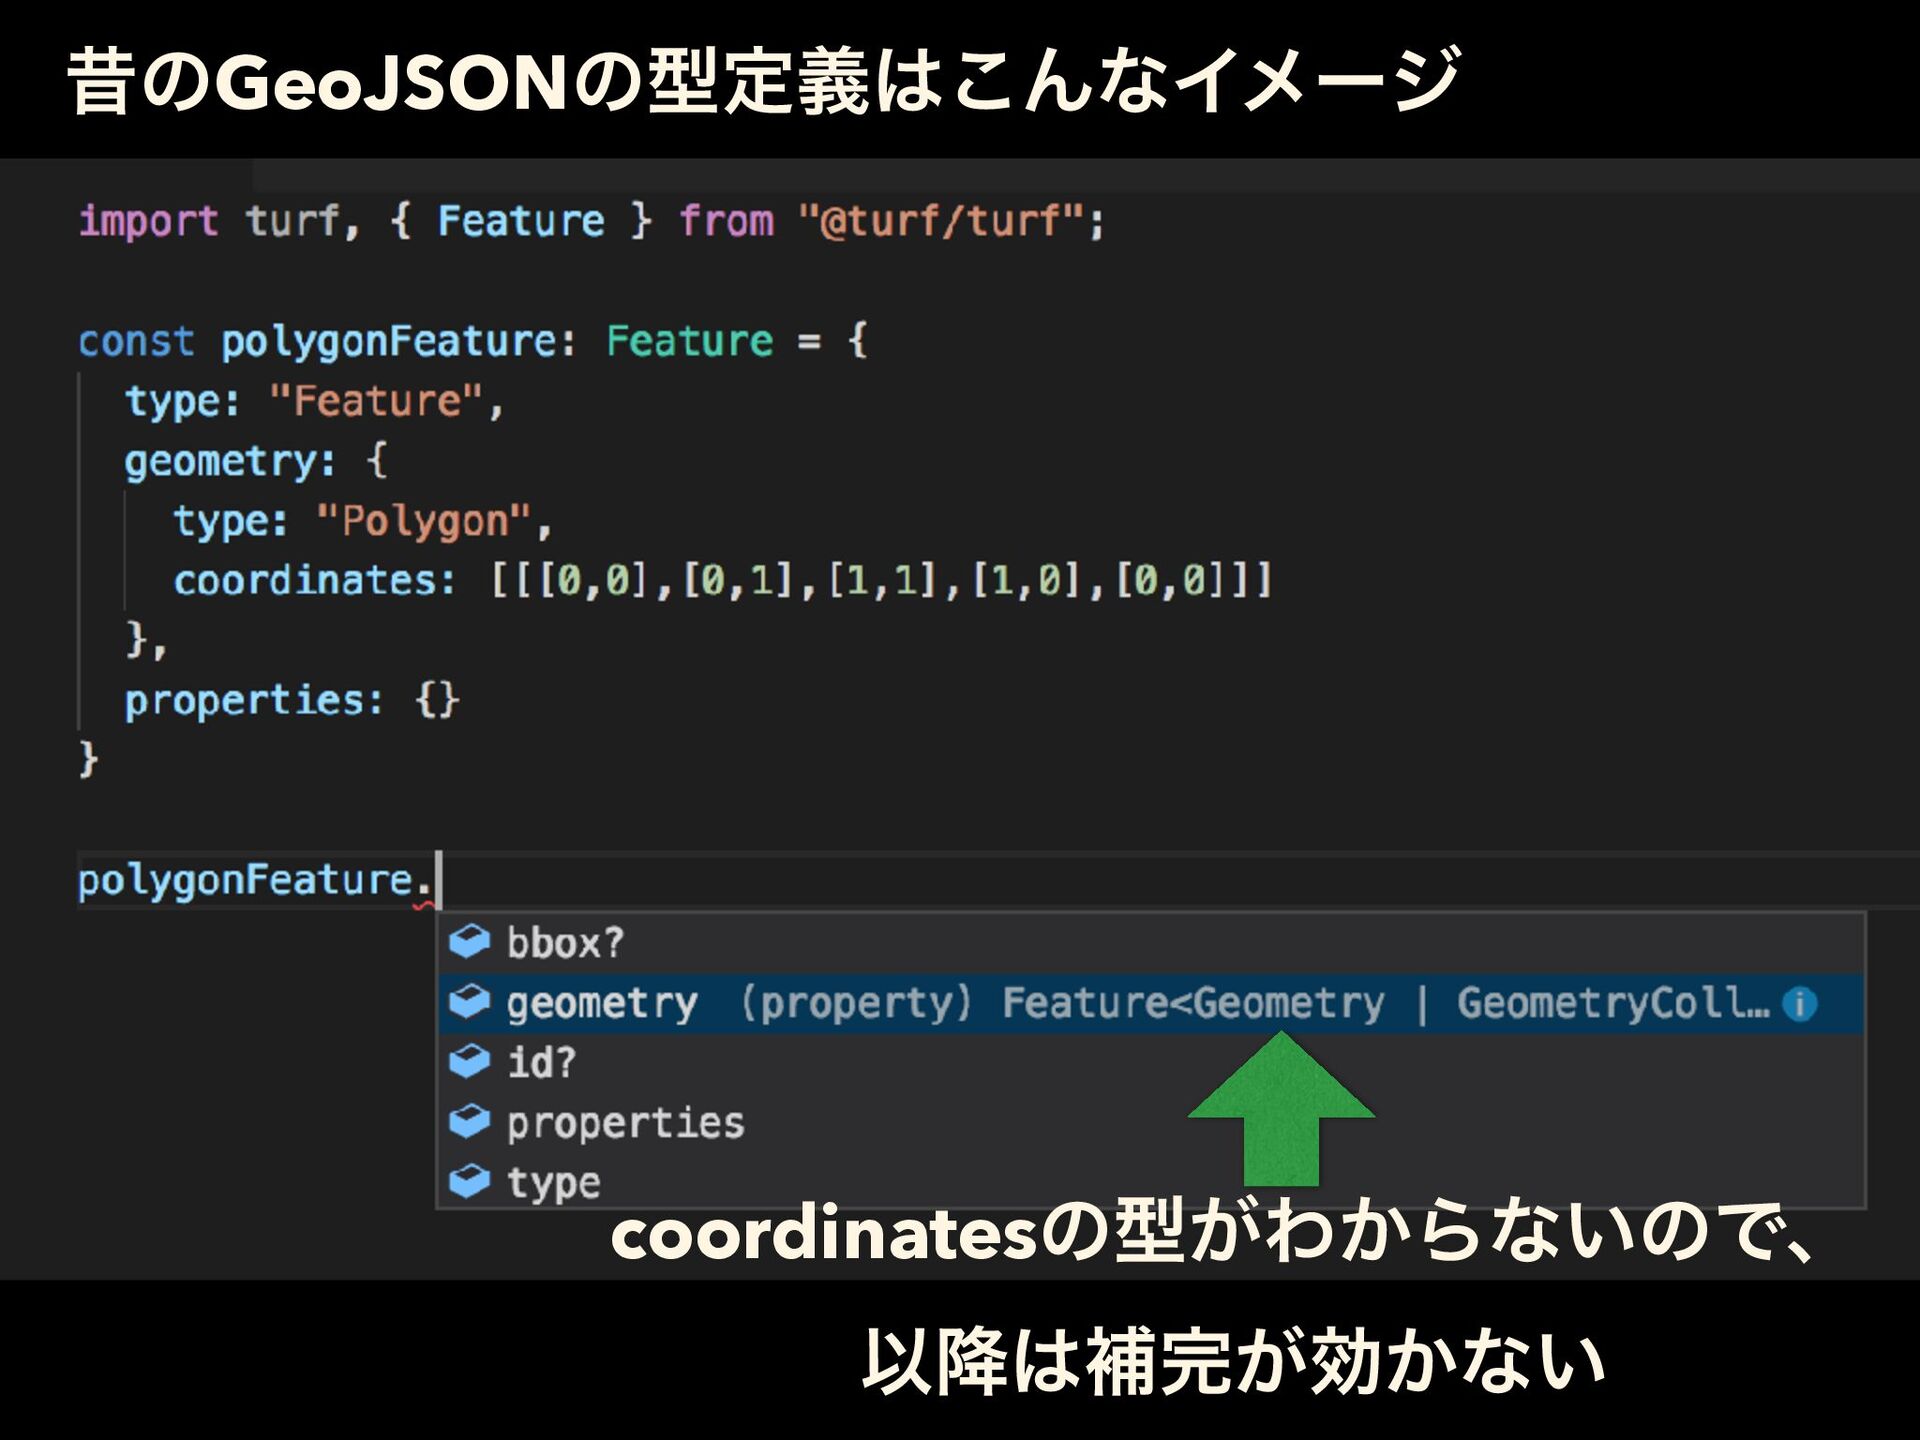Select the id? autocomplete entry
Image resolution: width=1920 pixels, height=1440 pixels.
click(x=541, y=1062)
